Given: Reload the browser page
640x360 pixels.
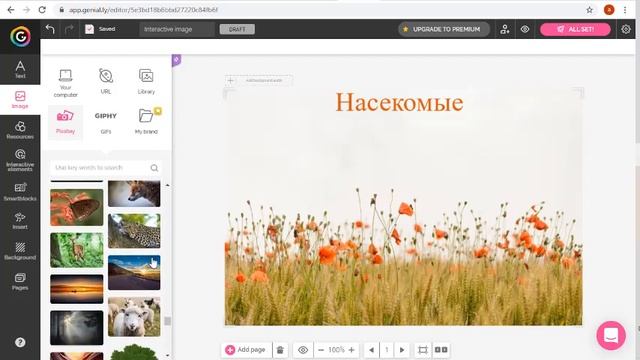Looking at the screenshot, I should click(x=42, y=10).
